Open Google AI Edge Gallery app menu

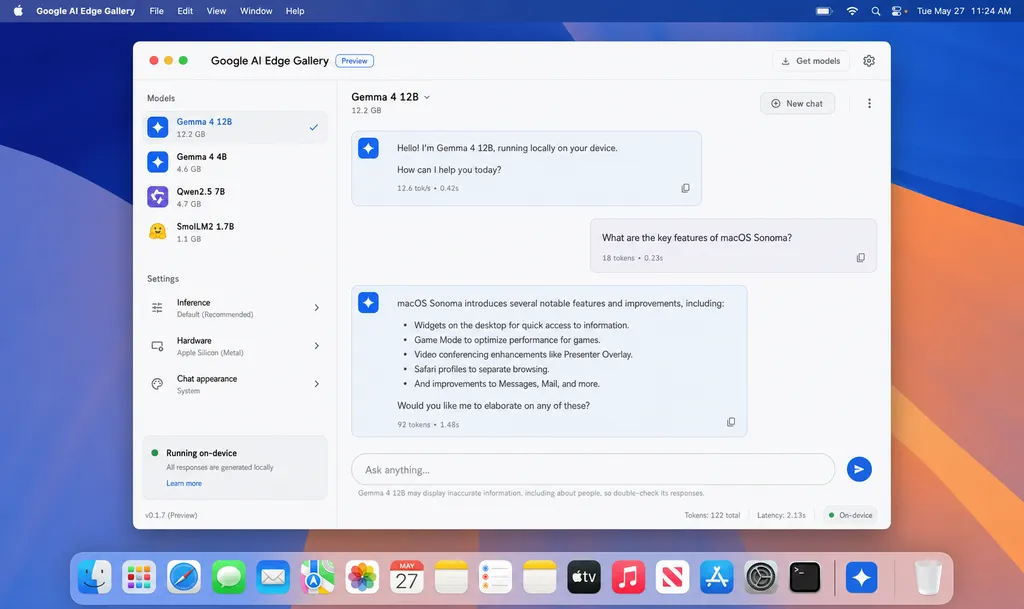point(86,11)
